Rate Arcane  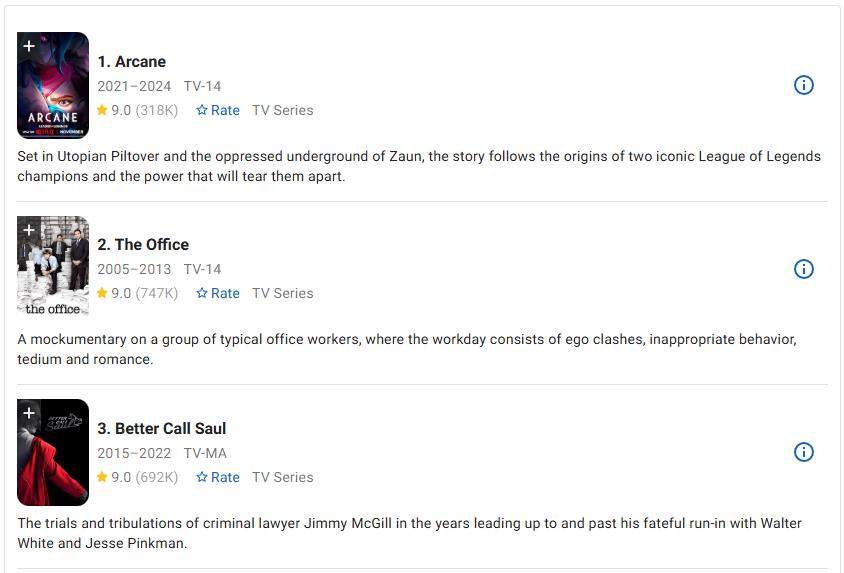(x=218, y=110)
